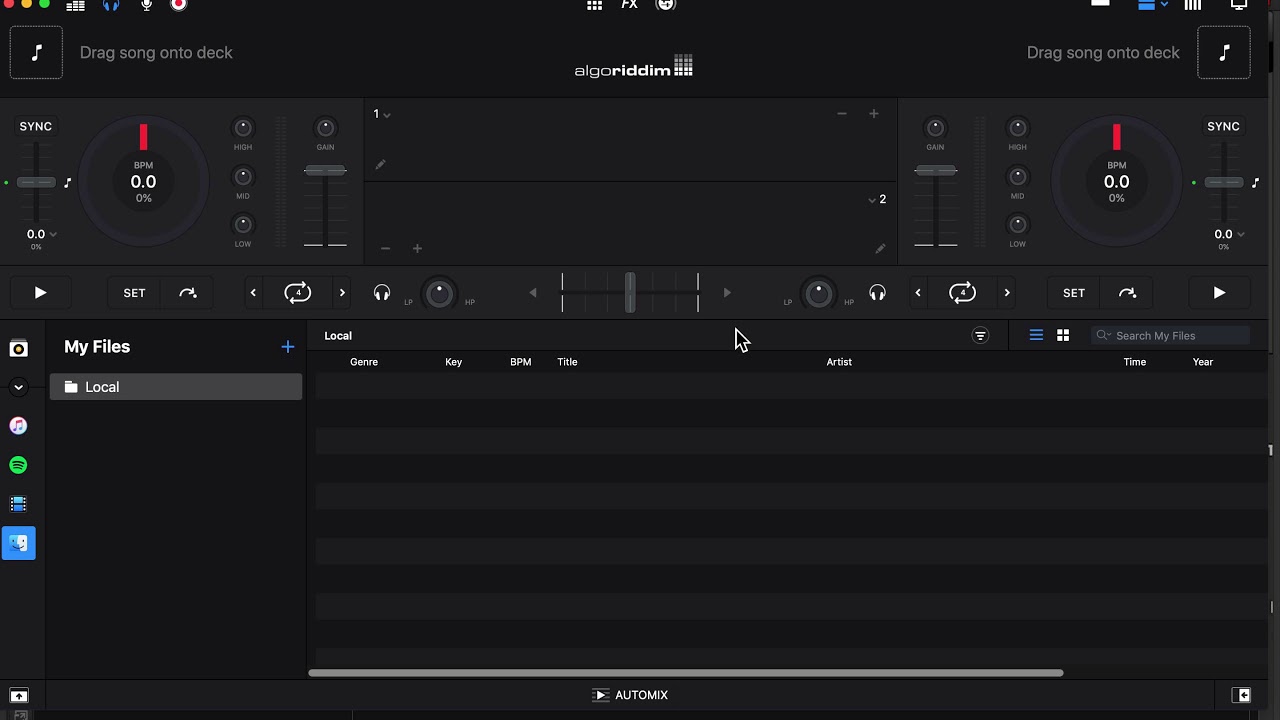Enable SYNC on left deck
This screenshot has width=1280, height=720.
tap(36, 126)
